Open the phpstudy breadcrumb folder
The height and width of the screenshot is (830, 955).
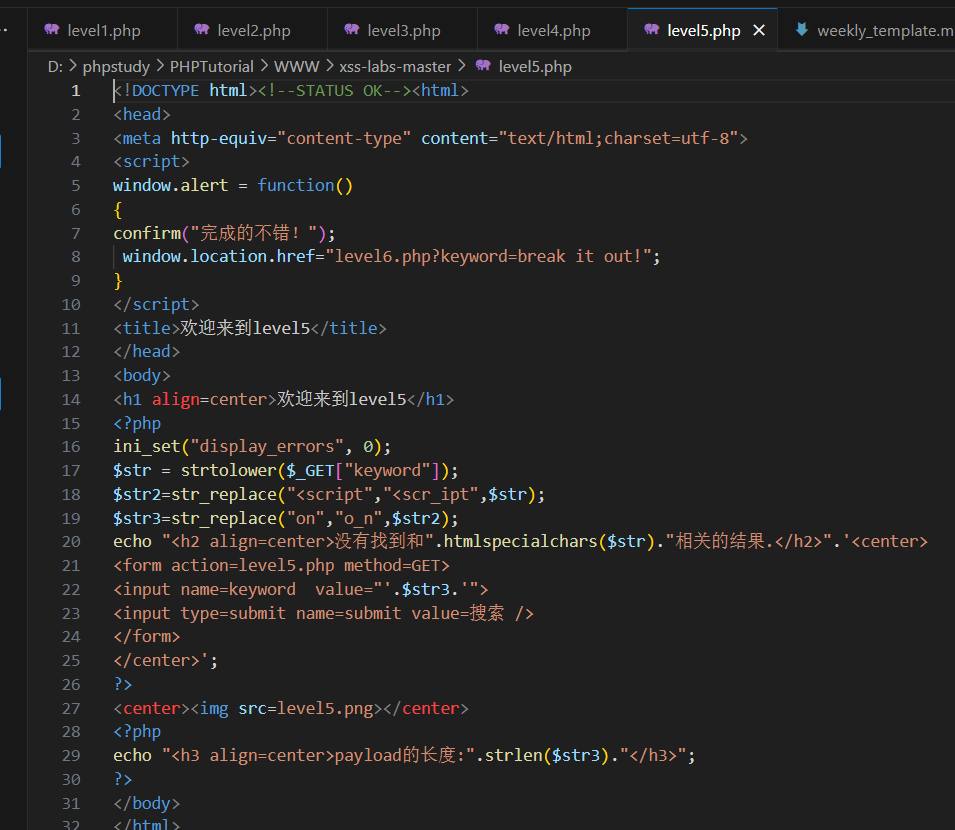coord(116,66)
